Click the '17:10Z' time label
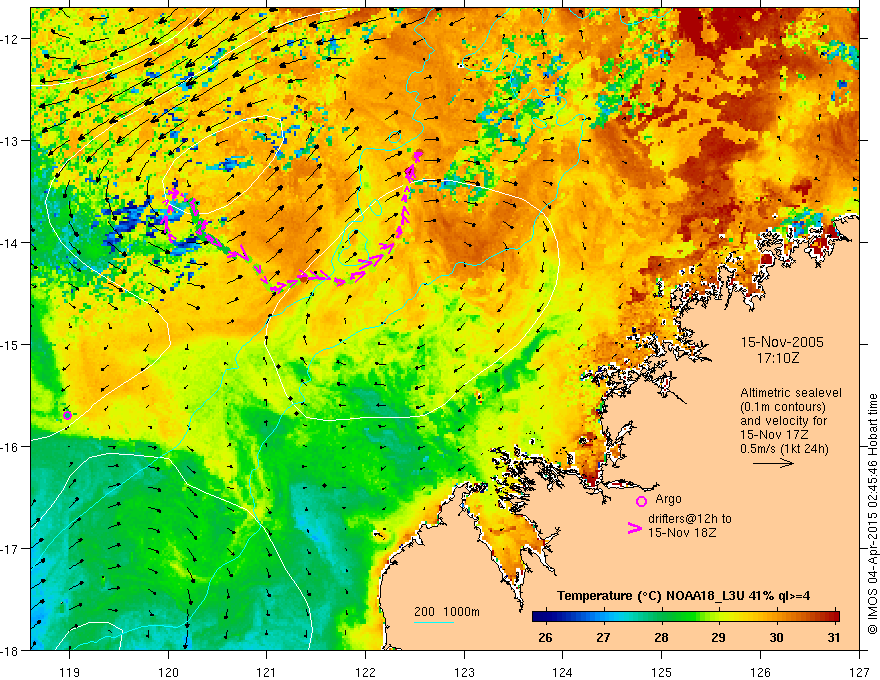The image size is (880, 680). [x=778, y=358]
